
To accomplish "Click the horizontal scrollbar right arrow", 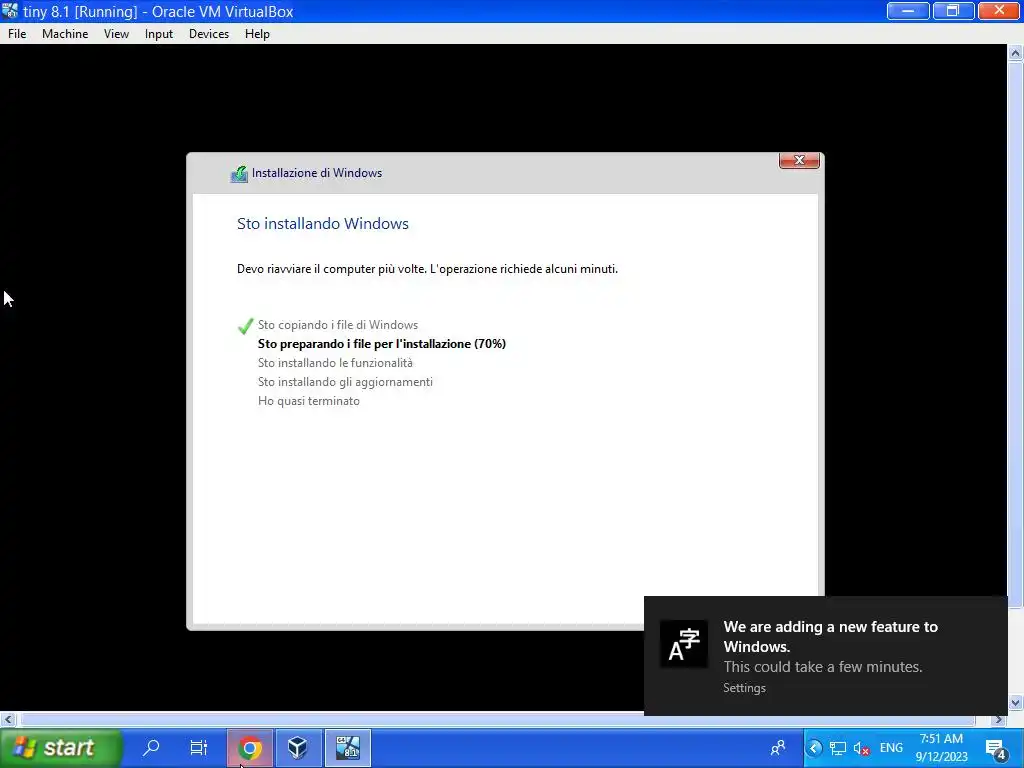I will pos(999,720).
